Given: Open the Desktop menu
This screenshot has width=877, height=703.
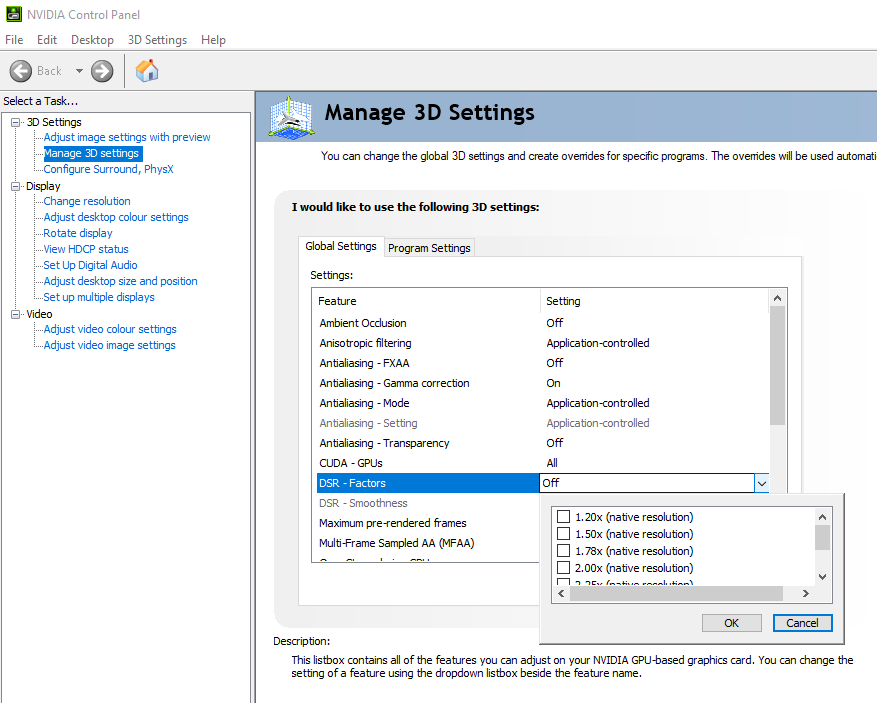Looking at the screenshot, I should (92, 40).
